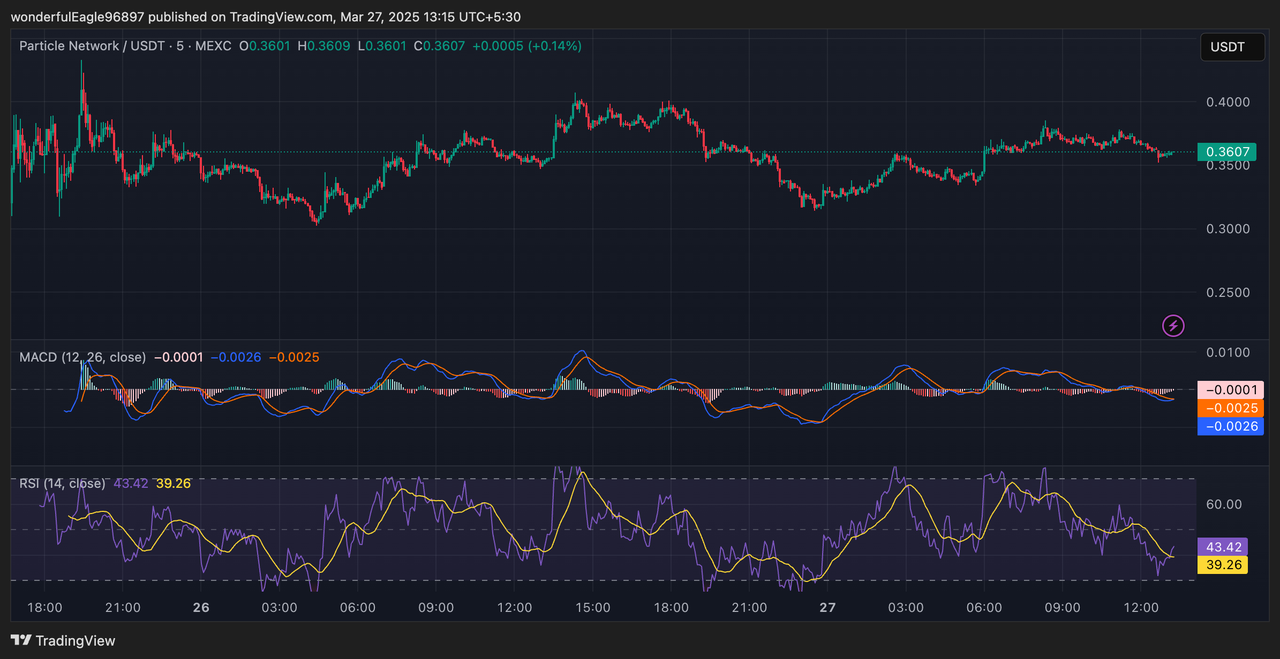Select the MACD (12, 26, close) legend
Screen dimensions: 1280x659
[83, 357]
